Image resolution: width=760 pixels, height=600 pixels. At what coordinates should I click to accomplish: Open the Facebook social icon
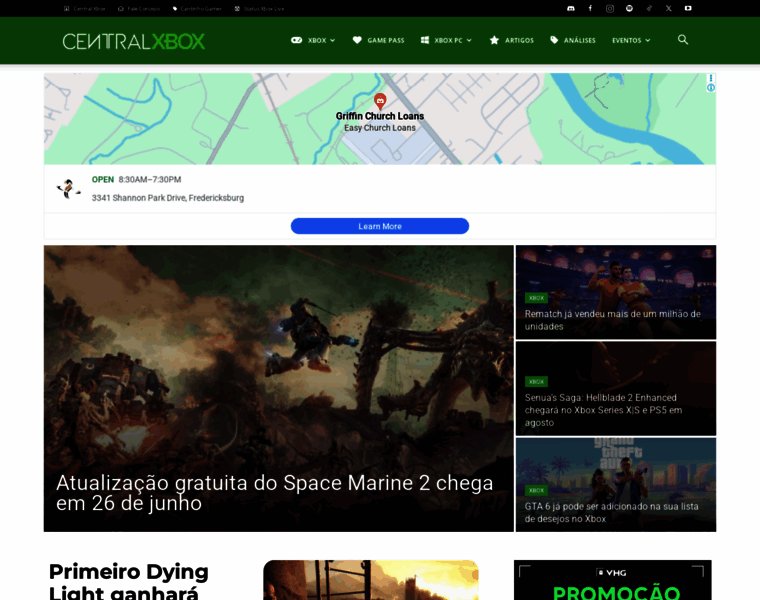click(x=590, y=8)
